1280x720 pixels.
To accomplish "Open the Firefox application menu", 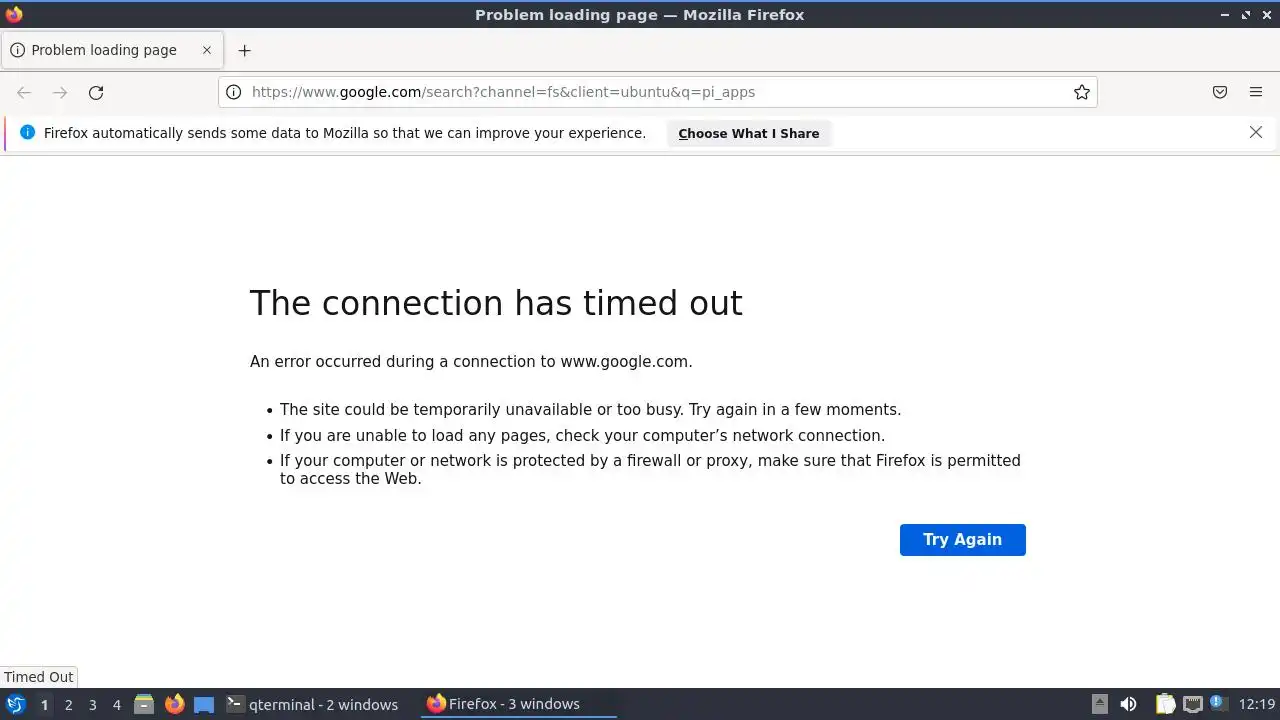I will click(x=1256, y=92).
